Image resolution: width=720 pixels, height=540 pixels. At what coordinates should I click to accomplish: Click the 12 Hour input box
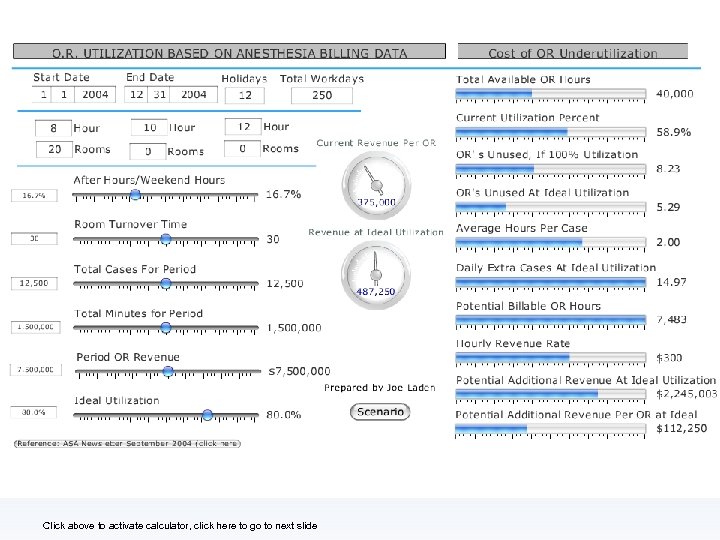243,127
